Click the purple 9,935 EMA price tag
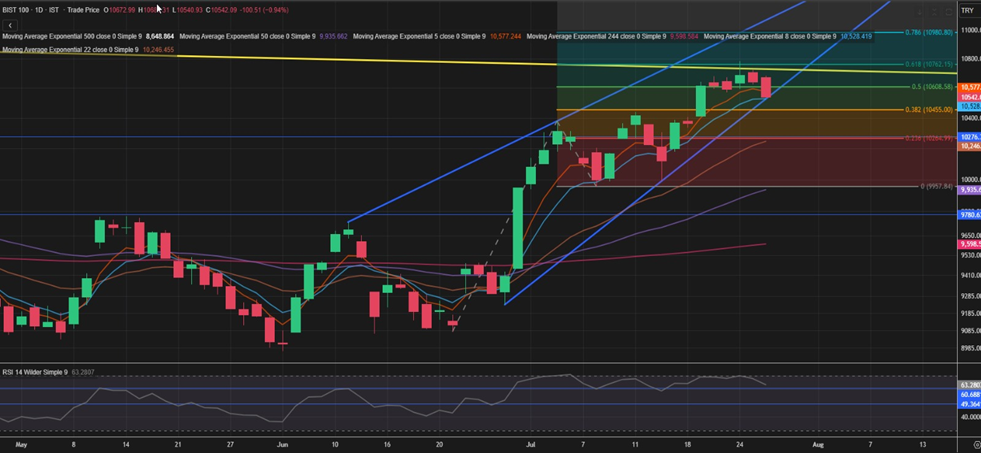This screenshot has height=453, width=981. [969, 189]
